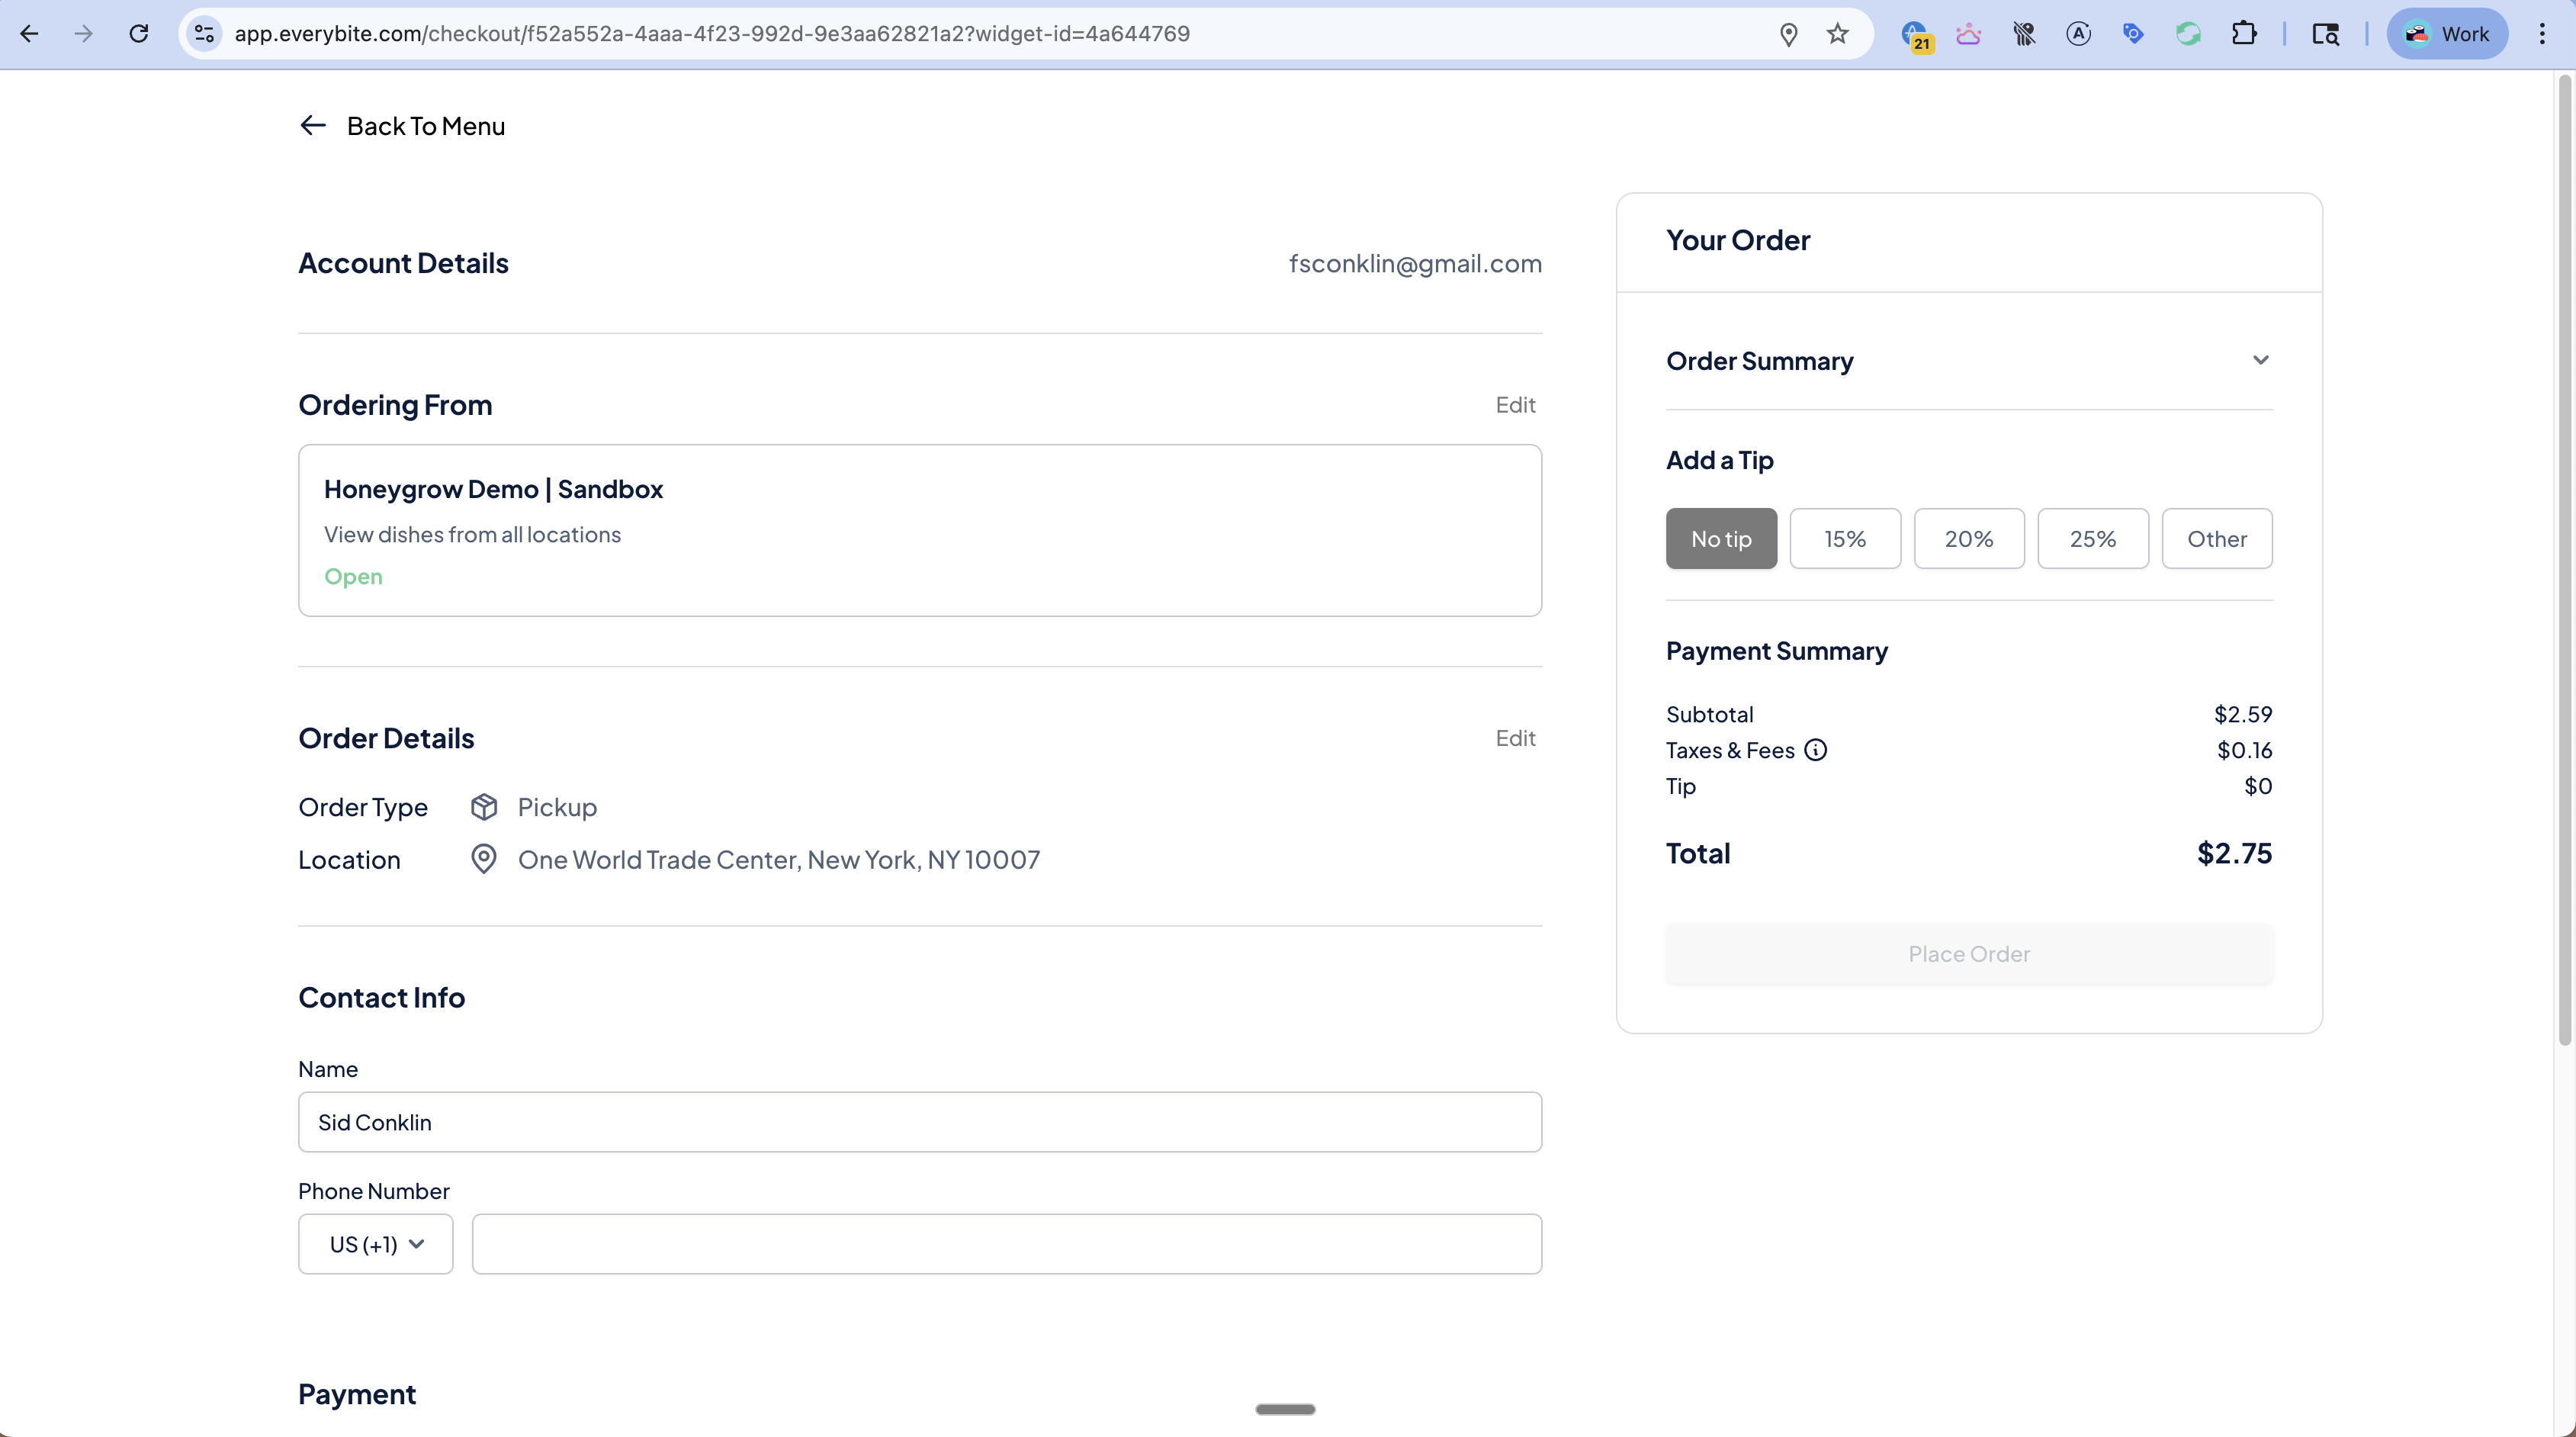Image resolution: width=2576 pixels, height=1437 pixels.
Task: Open the browser extensions puzzle icon
Action: [x=2243, y=34]
